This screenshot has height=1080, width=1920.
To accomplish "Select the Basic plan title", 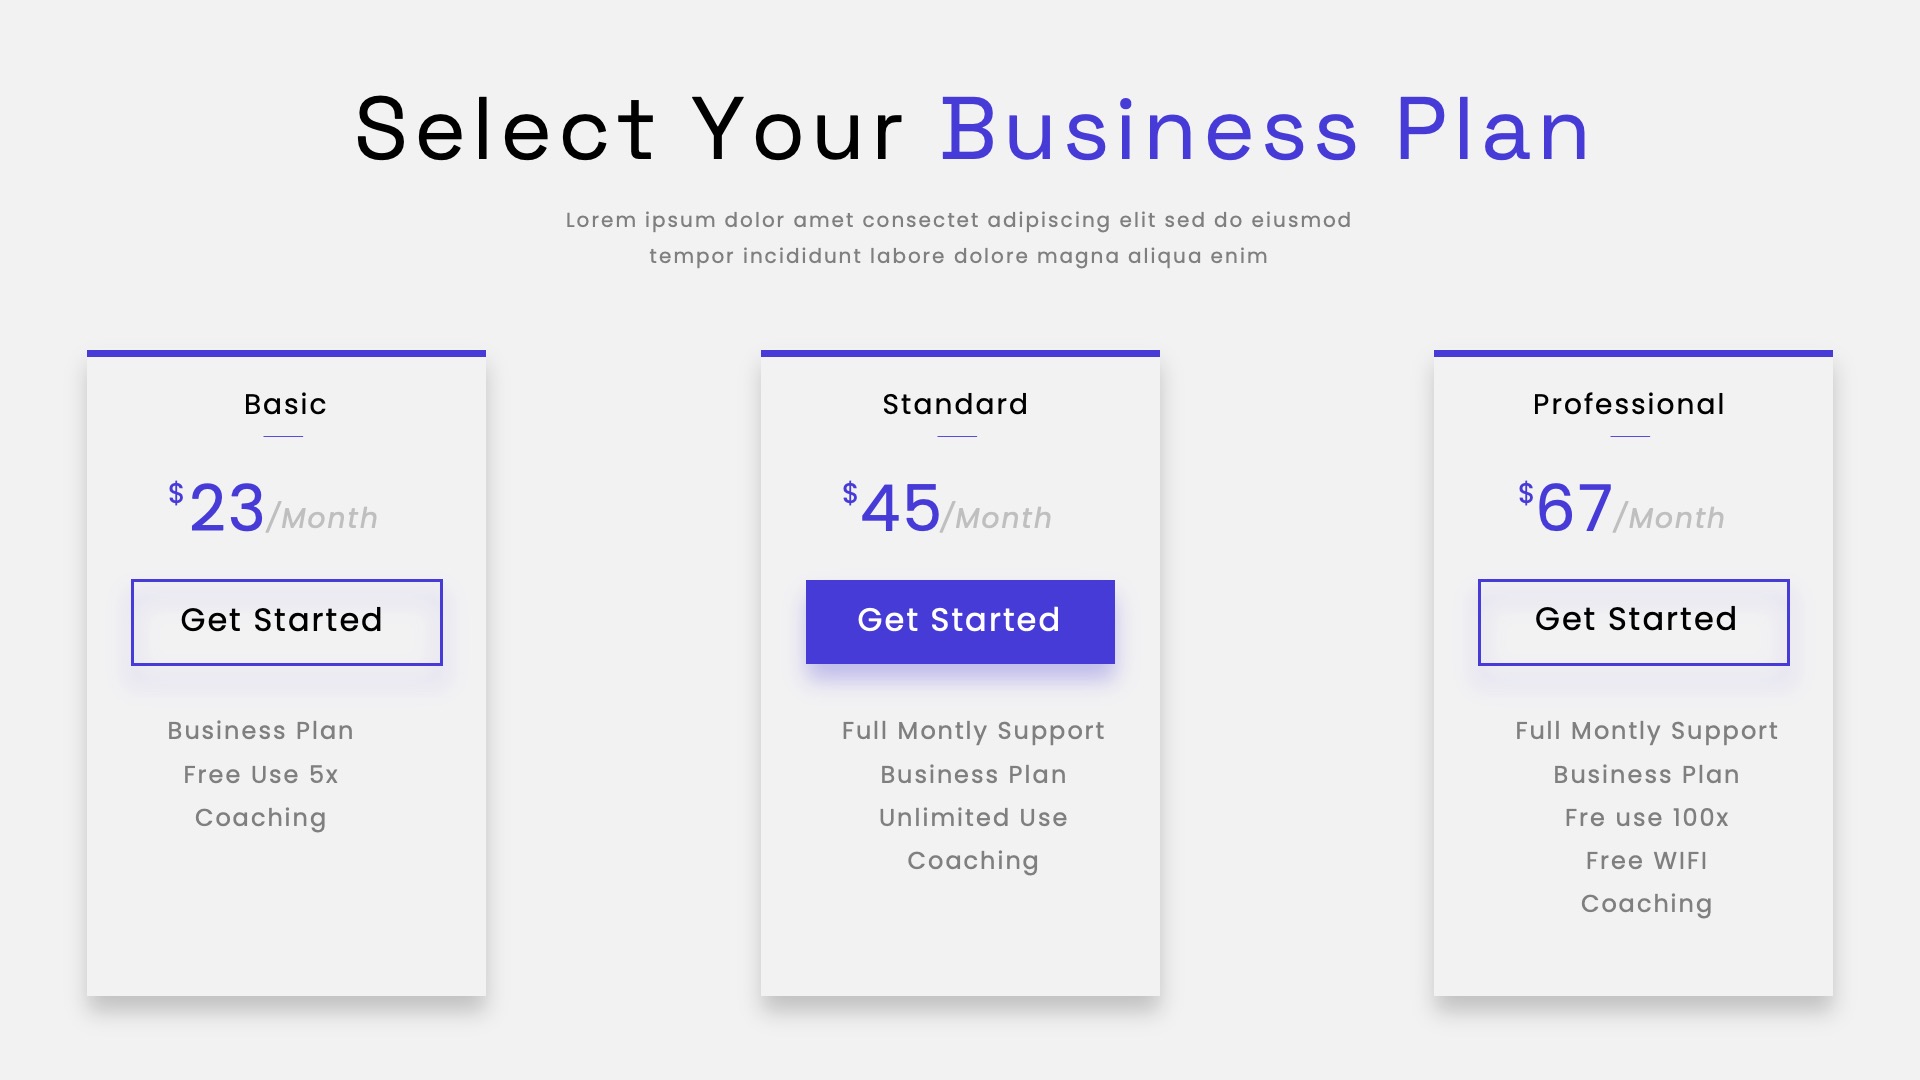I will pos(286,404).
